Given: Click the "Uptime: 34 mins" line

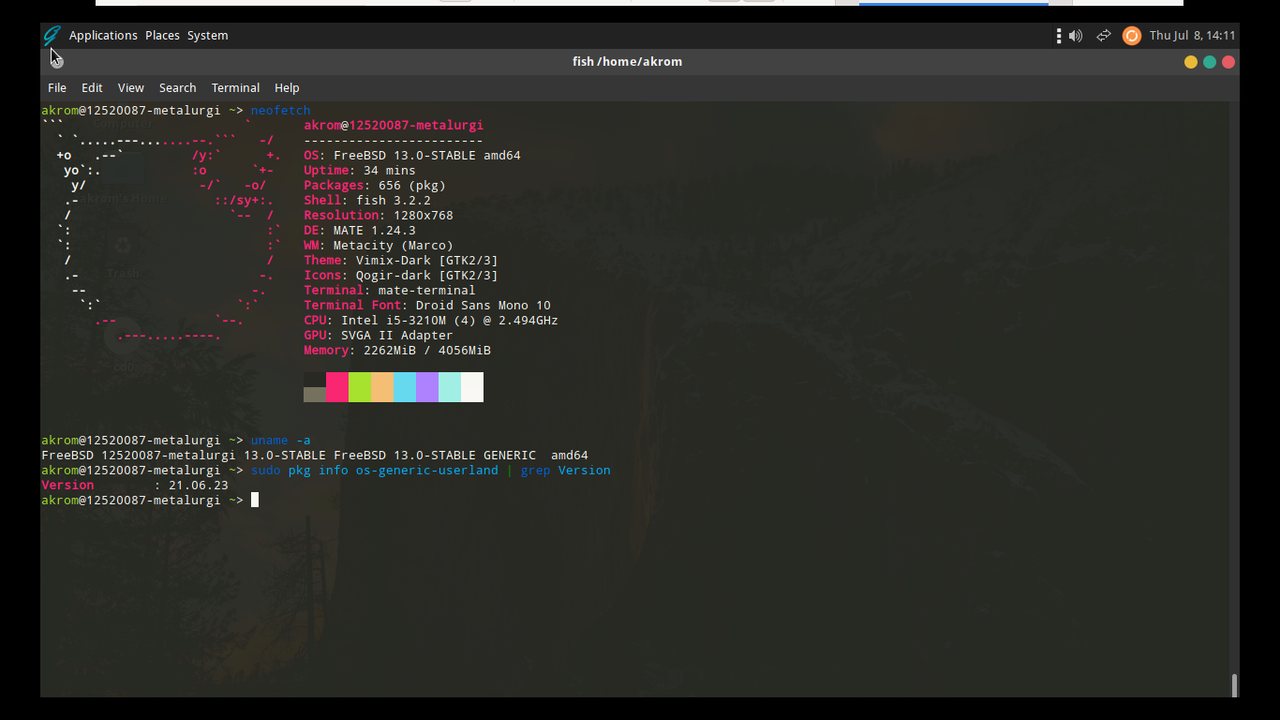Looking at the screenshot, I should click(360, 170).
